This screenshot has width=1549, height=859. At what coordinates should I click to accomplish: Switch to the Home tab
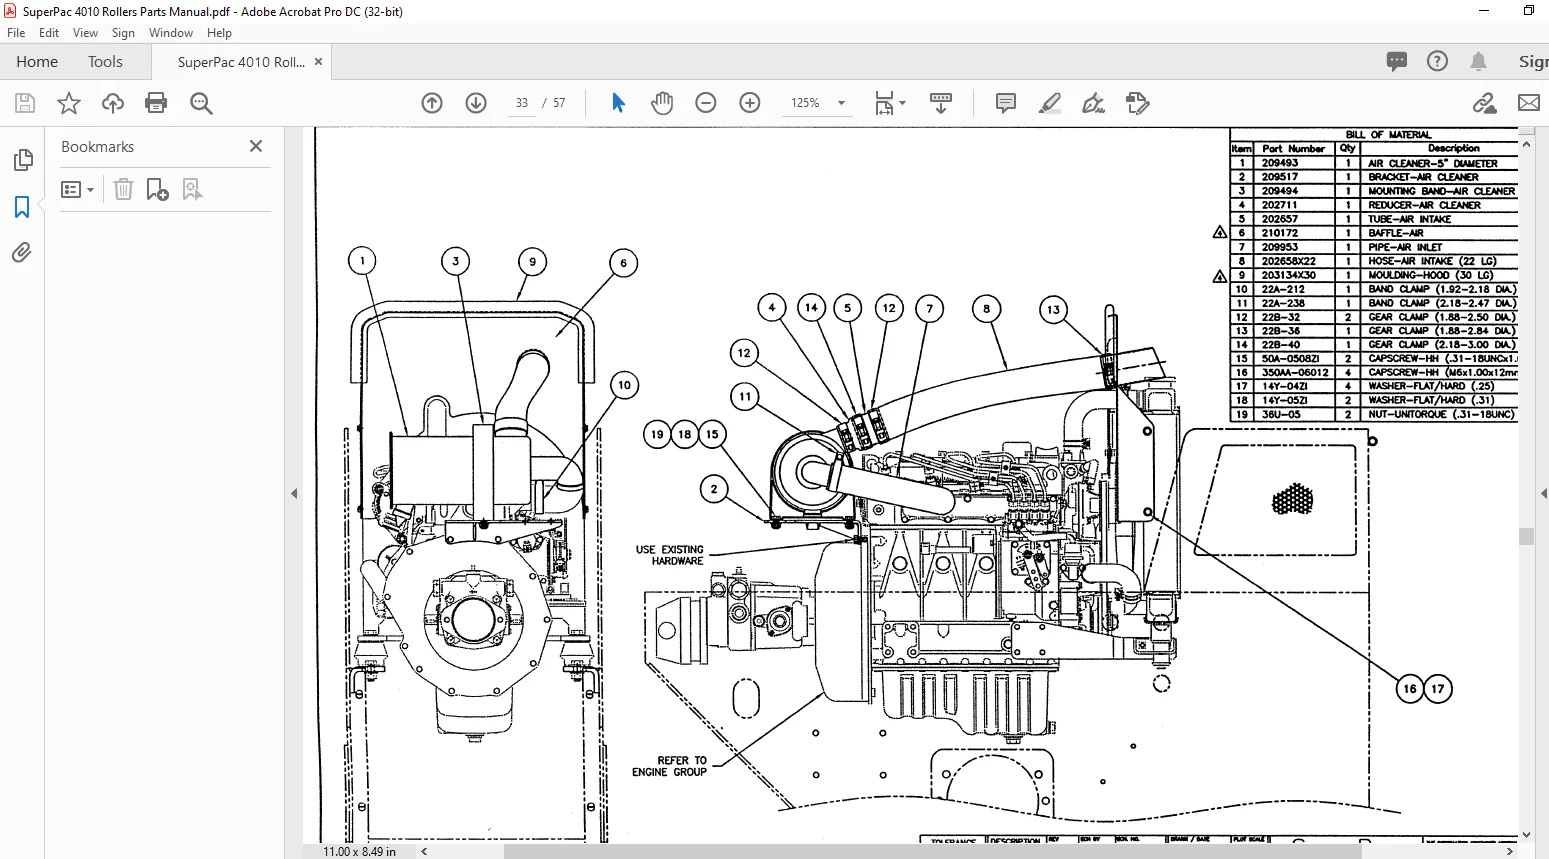pos(37,62)
